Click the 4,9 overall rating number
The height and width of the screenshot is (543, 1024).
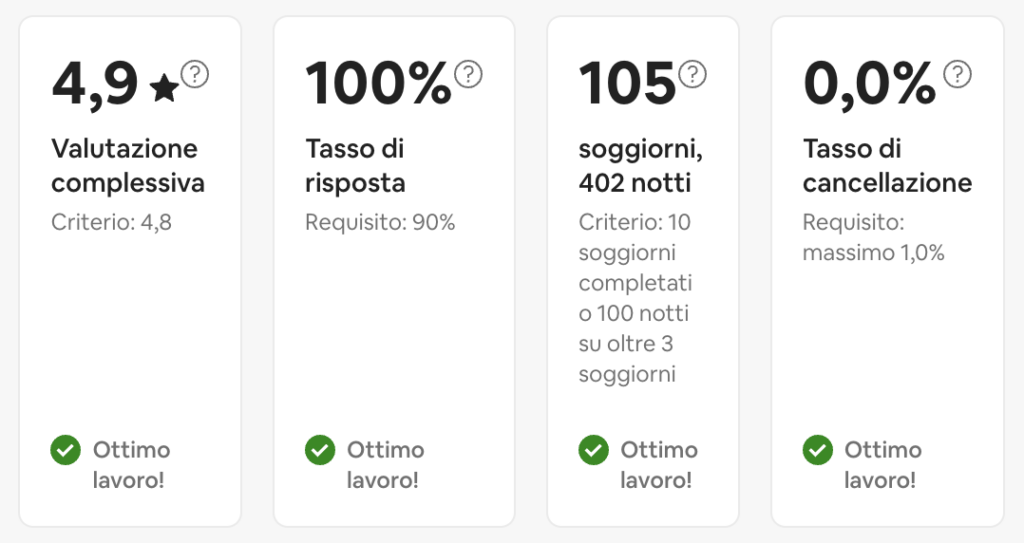[x=95, y=84]
